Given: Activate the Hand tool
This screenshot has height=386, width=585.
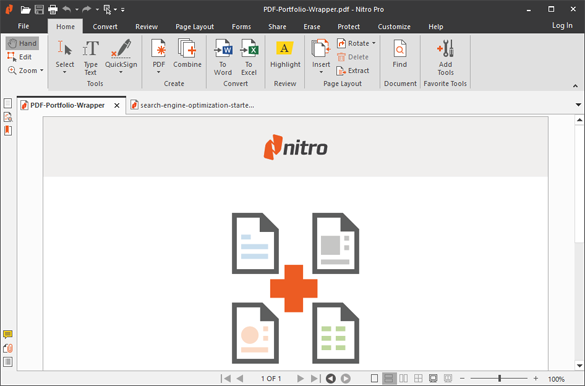Looking at the screenshot, I should tap(22, 43).
